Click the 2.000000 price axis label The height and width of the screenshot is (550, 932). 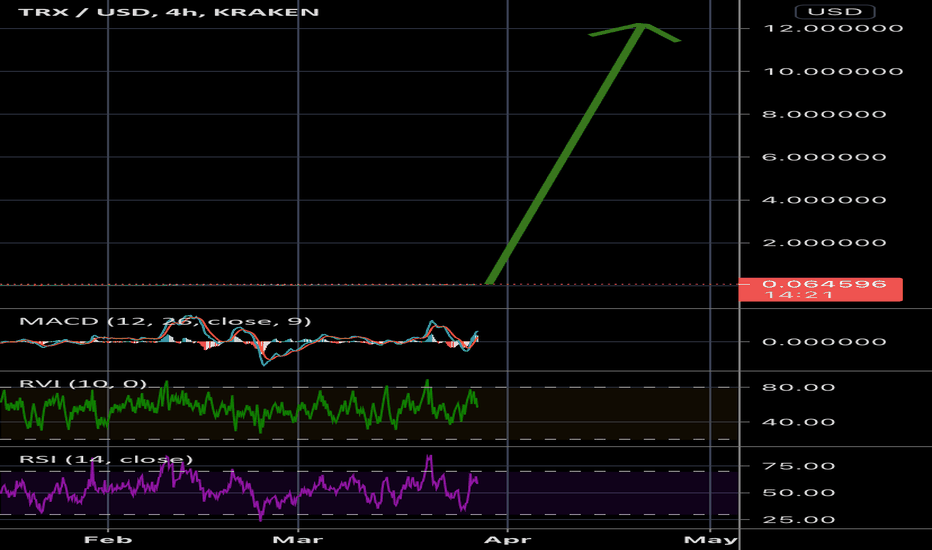click(x=824, y=243)
